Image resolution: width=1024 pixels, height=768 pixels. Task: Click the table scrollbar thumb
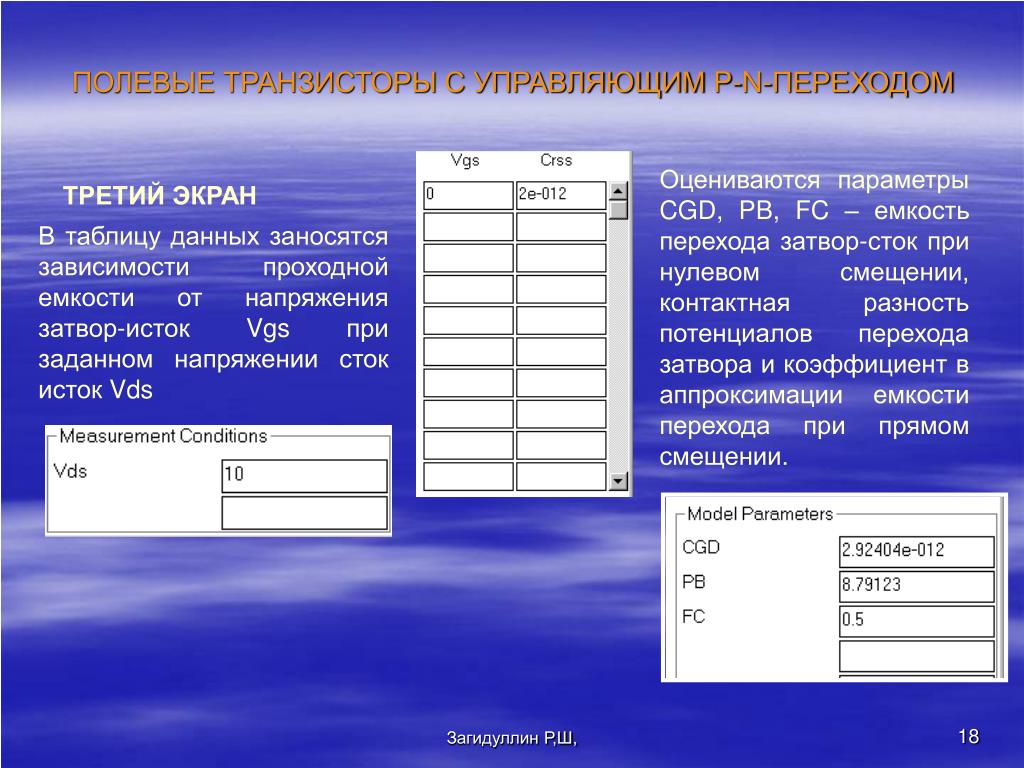618,210
